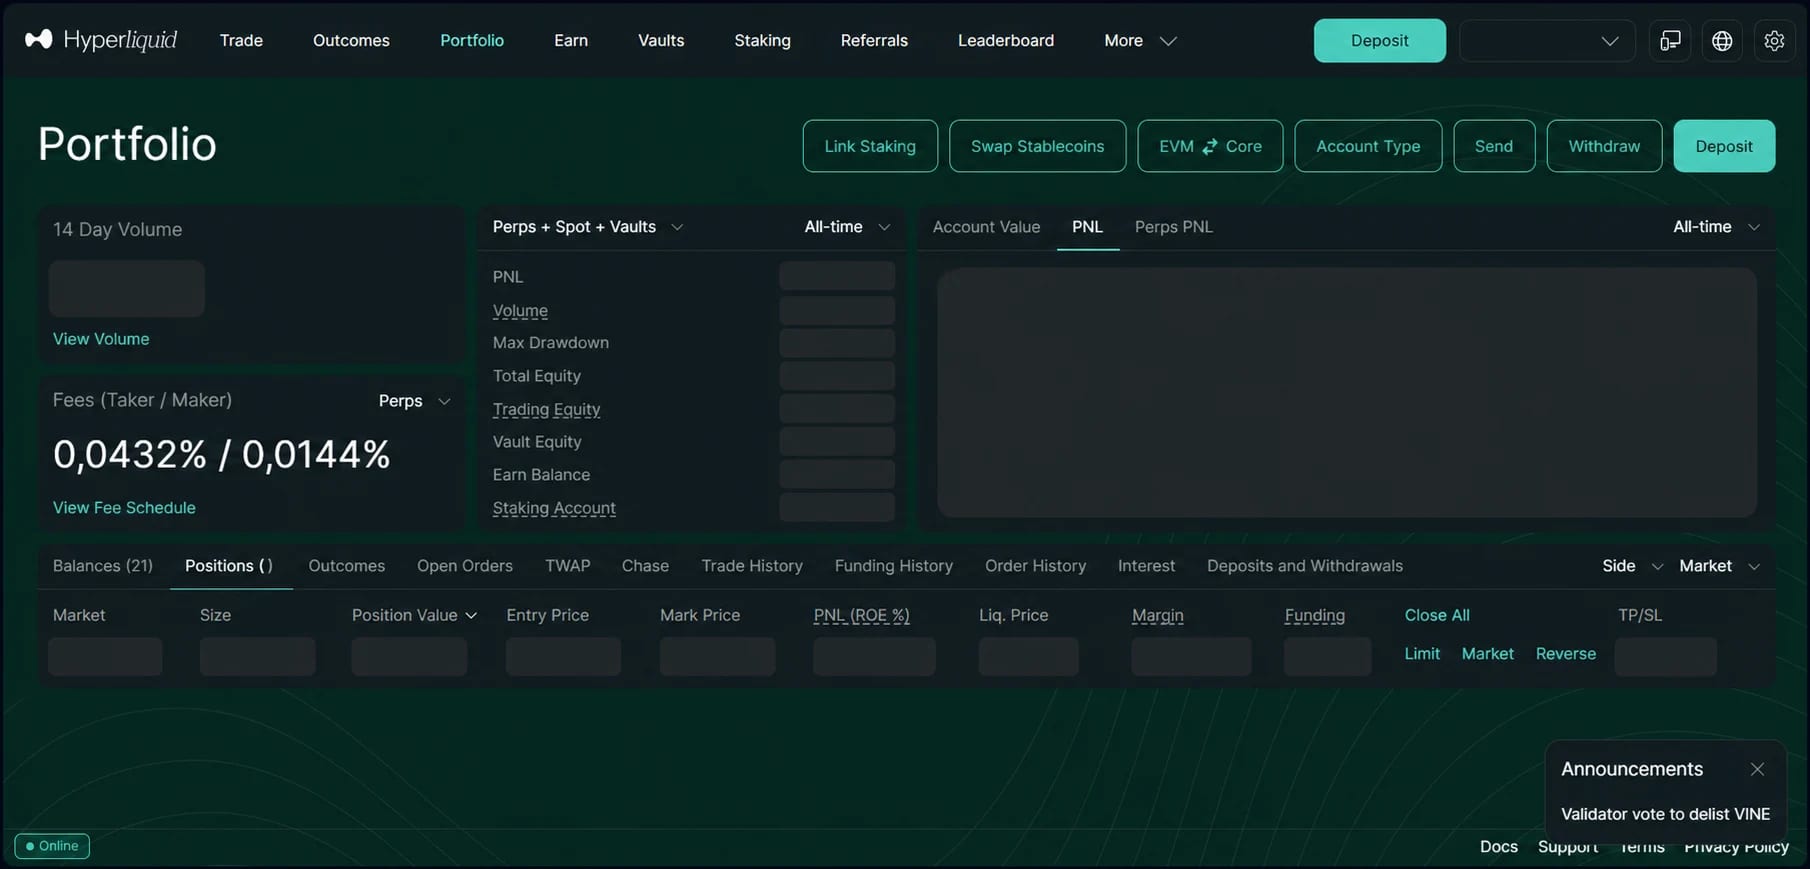Open the Docs footer link

pos(1499,846)
